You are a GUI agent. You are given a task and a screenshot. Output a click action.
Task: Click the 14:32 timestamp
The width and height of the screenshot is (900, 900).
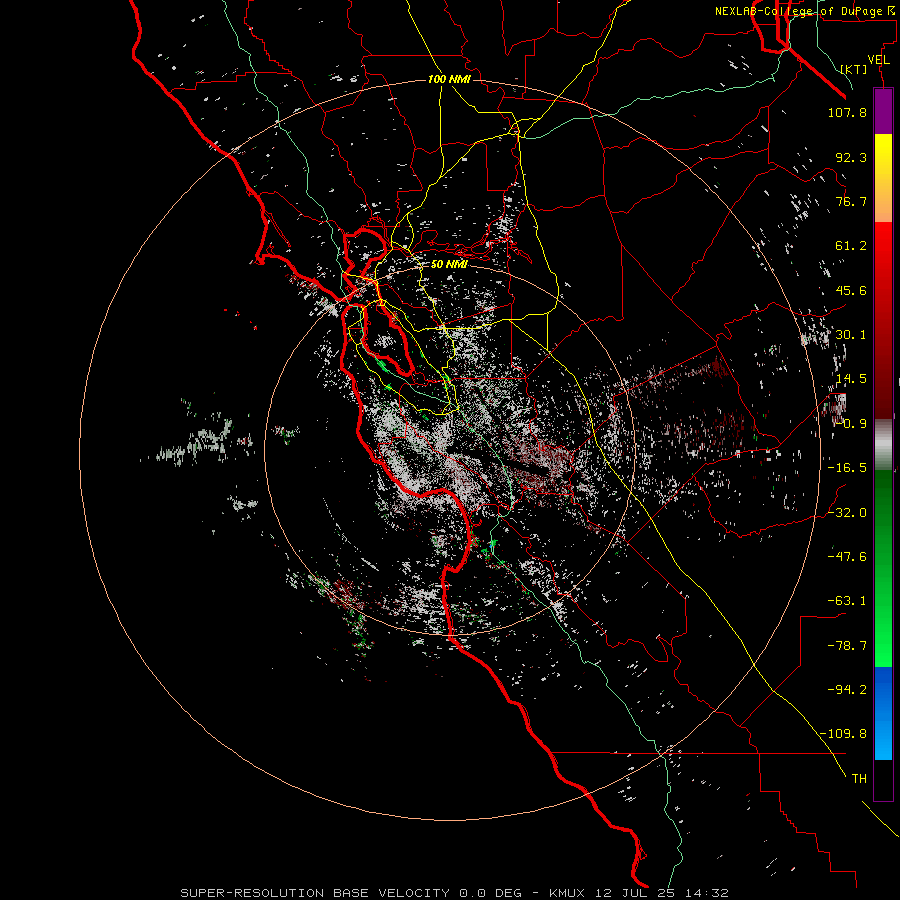pyautogui.click(x=709, y=893)
